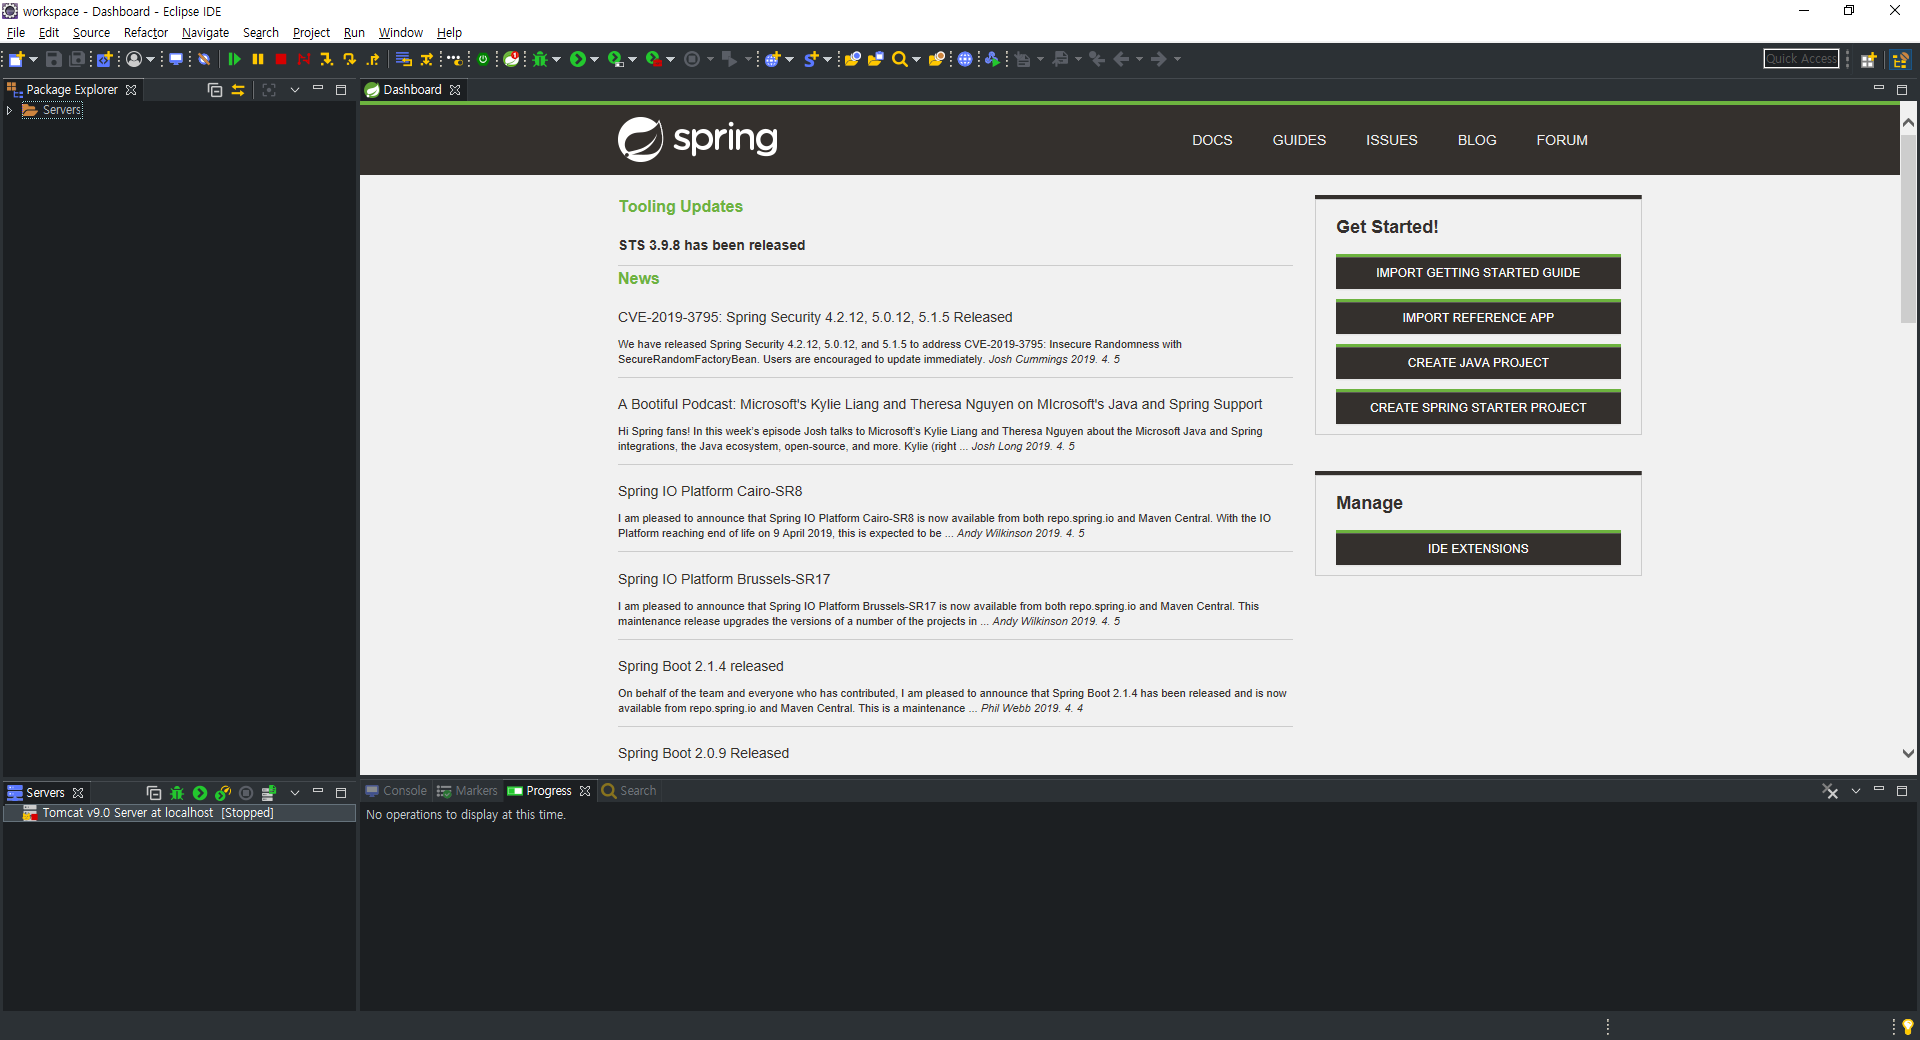Open the GUIDES link in Spring header

coord(1299,140)
